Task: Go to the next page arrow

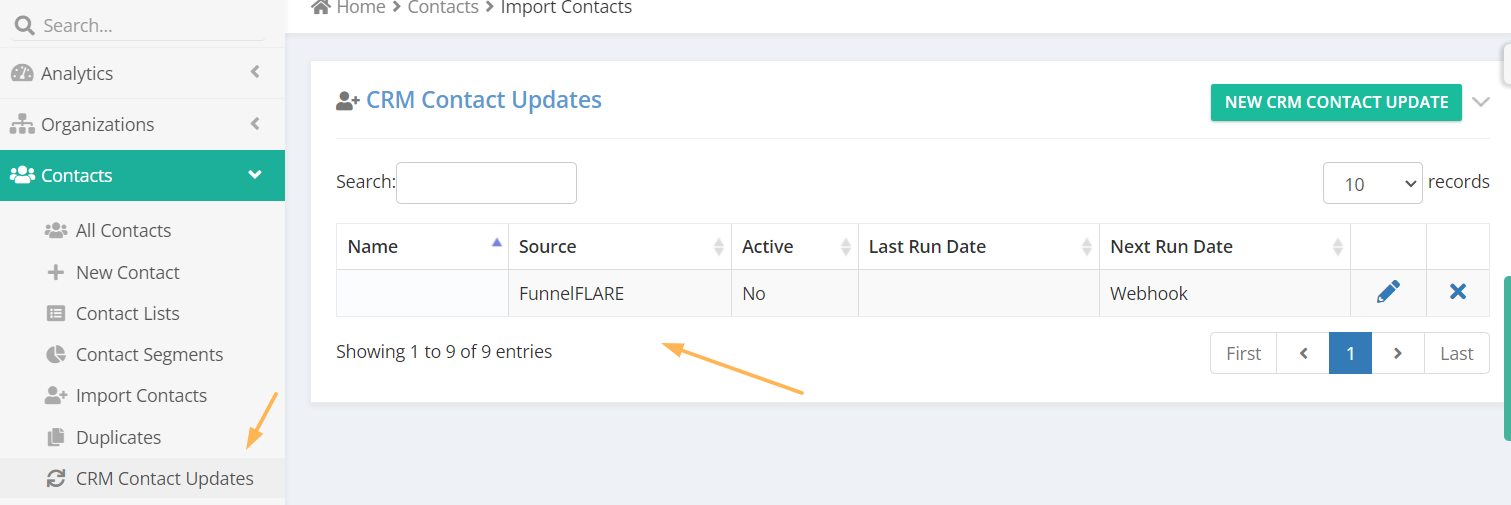Action: 1398,353
